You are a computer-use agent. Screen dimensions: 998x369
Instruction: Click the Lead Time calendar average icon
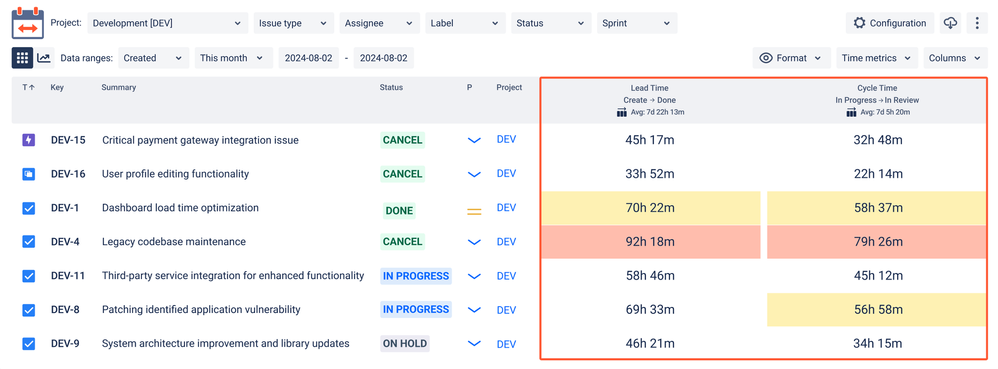coord(622,113)
